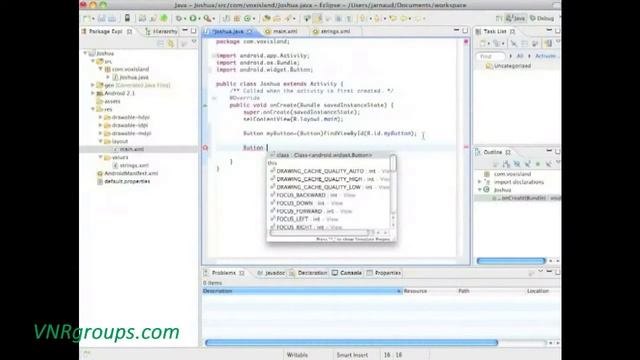Select default.properties file
Viewport: 640px width, 360px height.
pos(123,181)
